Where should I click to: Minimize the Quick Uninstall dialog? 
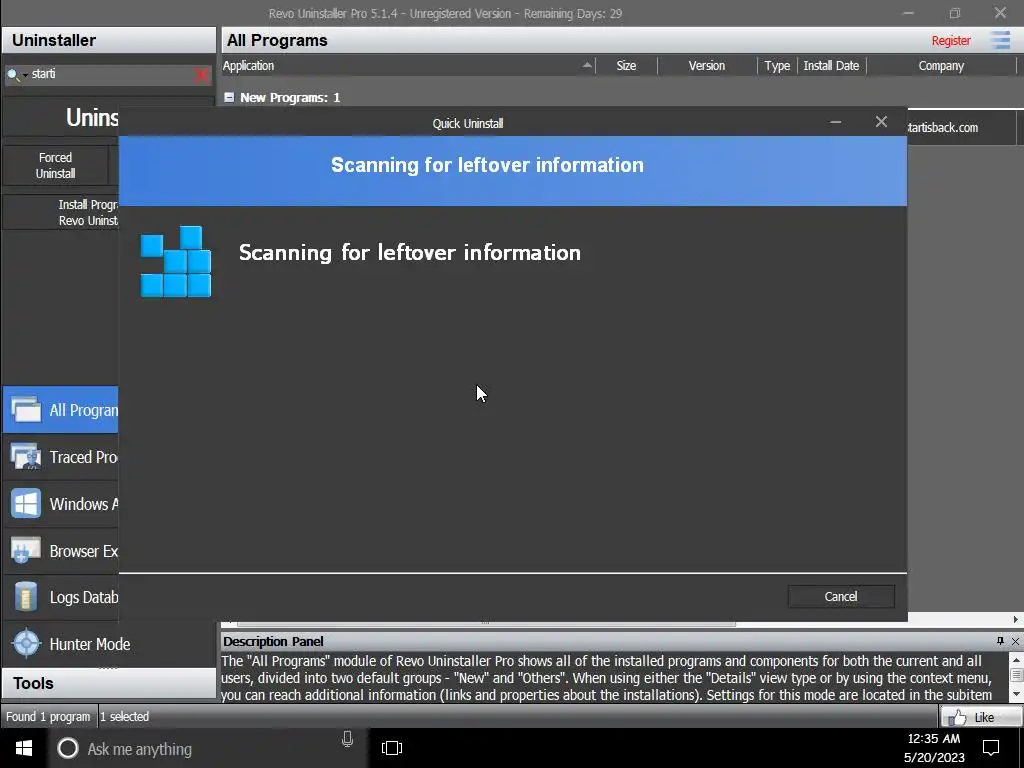coord(835,122)
